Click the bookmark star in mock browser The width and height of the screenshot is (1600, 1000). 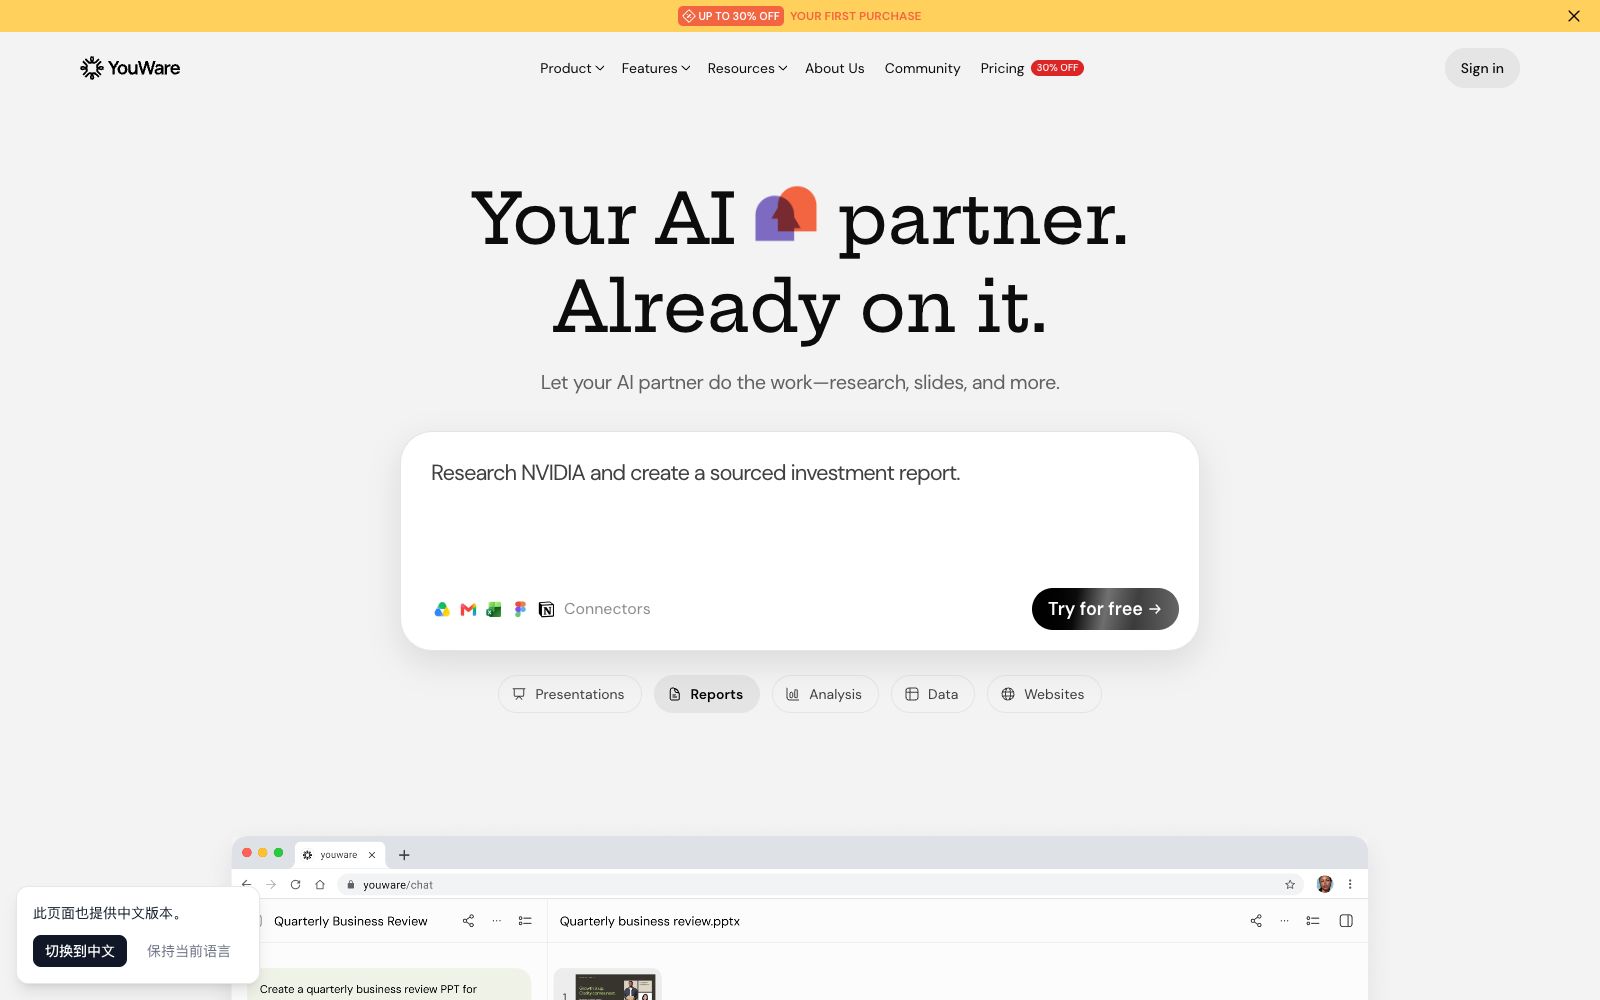pos(1290,884)
